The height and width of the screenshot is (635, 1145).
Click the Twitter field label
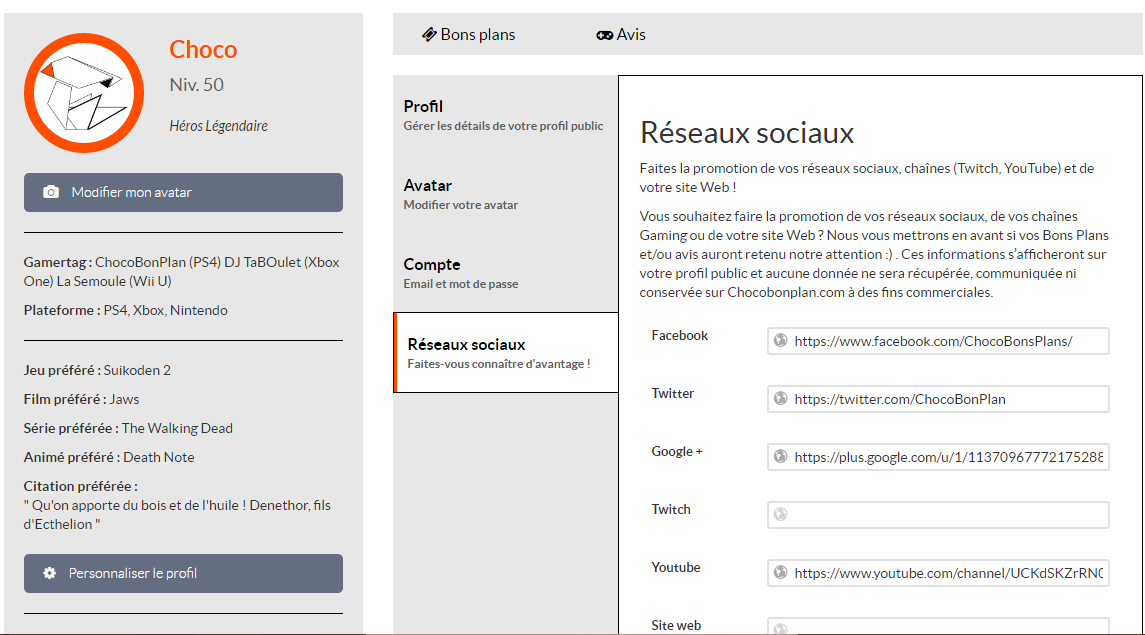coord(673,393)
